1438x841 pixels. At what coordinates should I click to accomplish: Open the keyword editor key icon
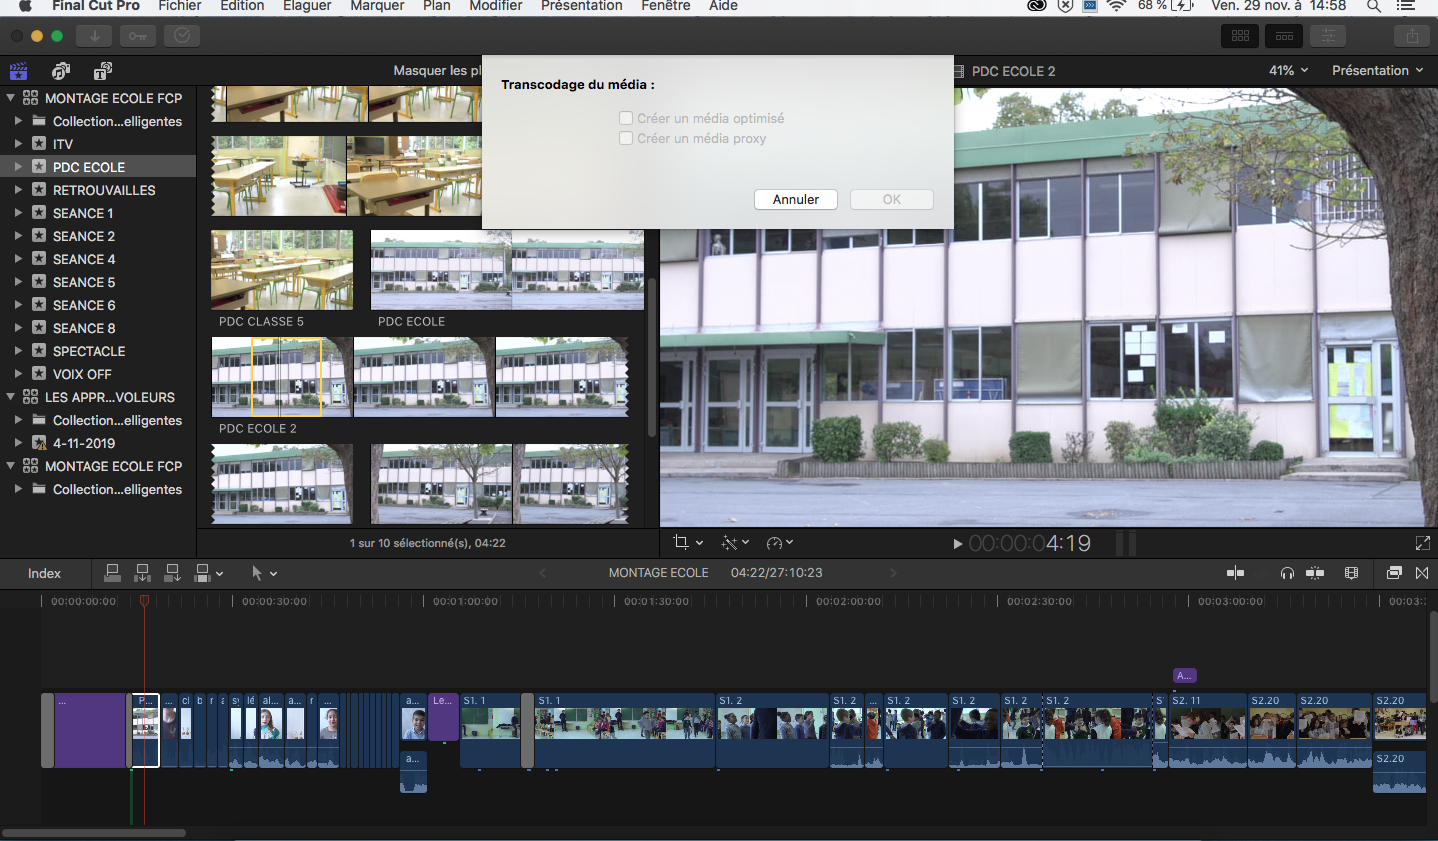[137, 36]
